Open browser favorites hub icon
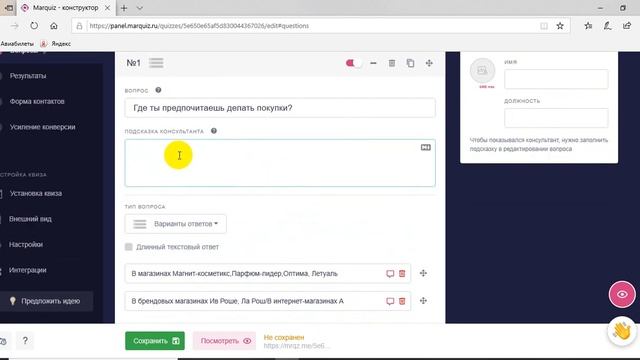This screenshot has height=360, width=640. click(588, 26)
